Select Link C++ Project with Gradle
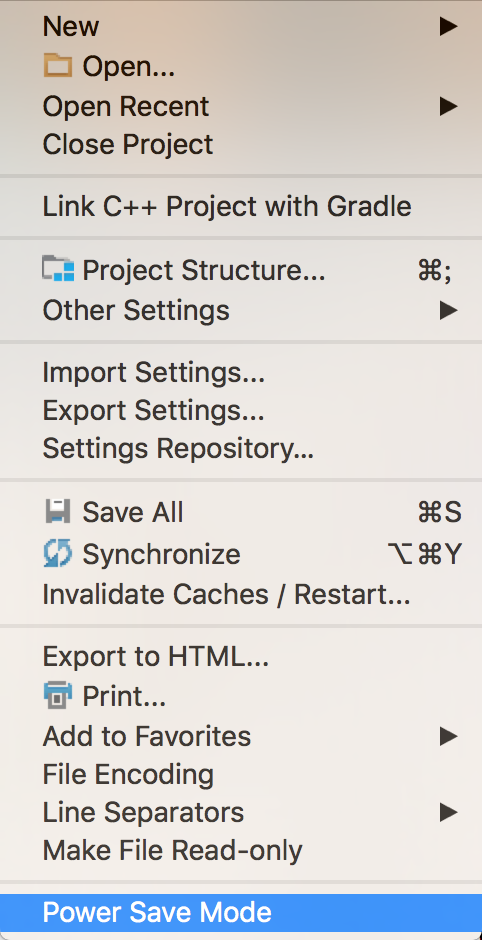482x940 pixels. (x=241, y=206)
